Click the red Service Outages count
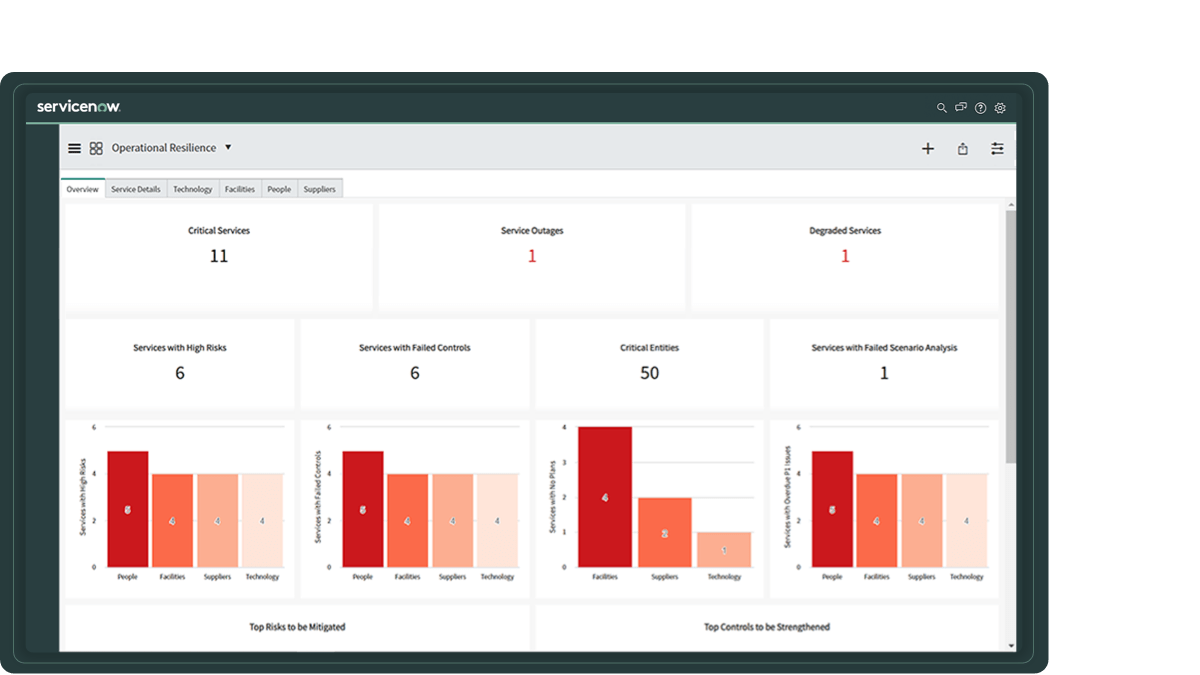This screenshot has width=1200, height=675. click(x=532, y=256)
